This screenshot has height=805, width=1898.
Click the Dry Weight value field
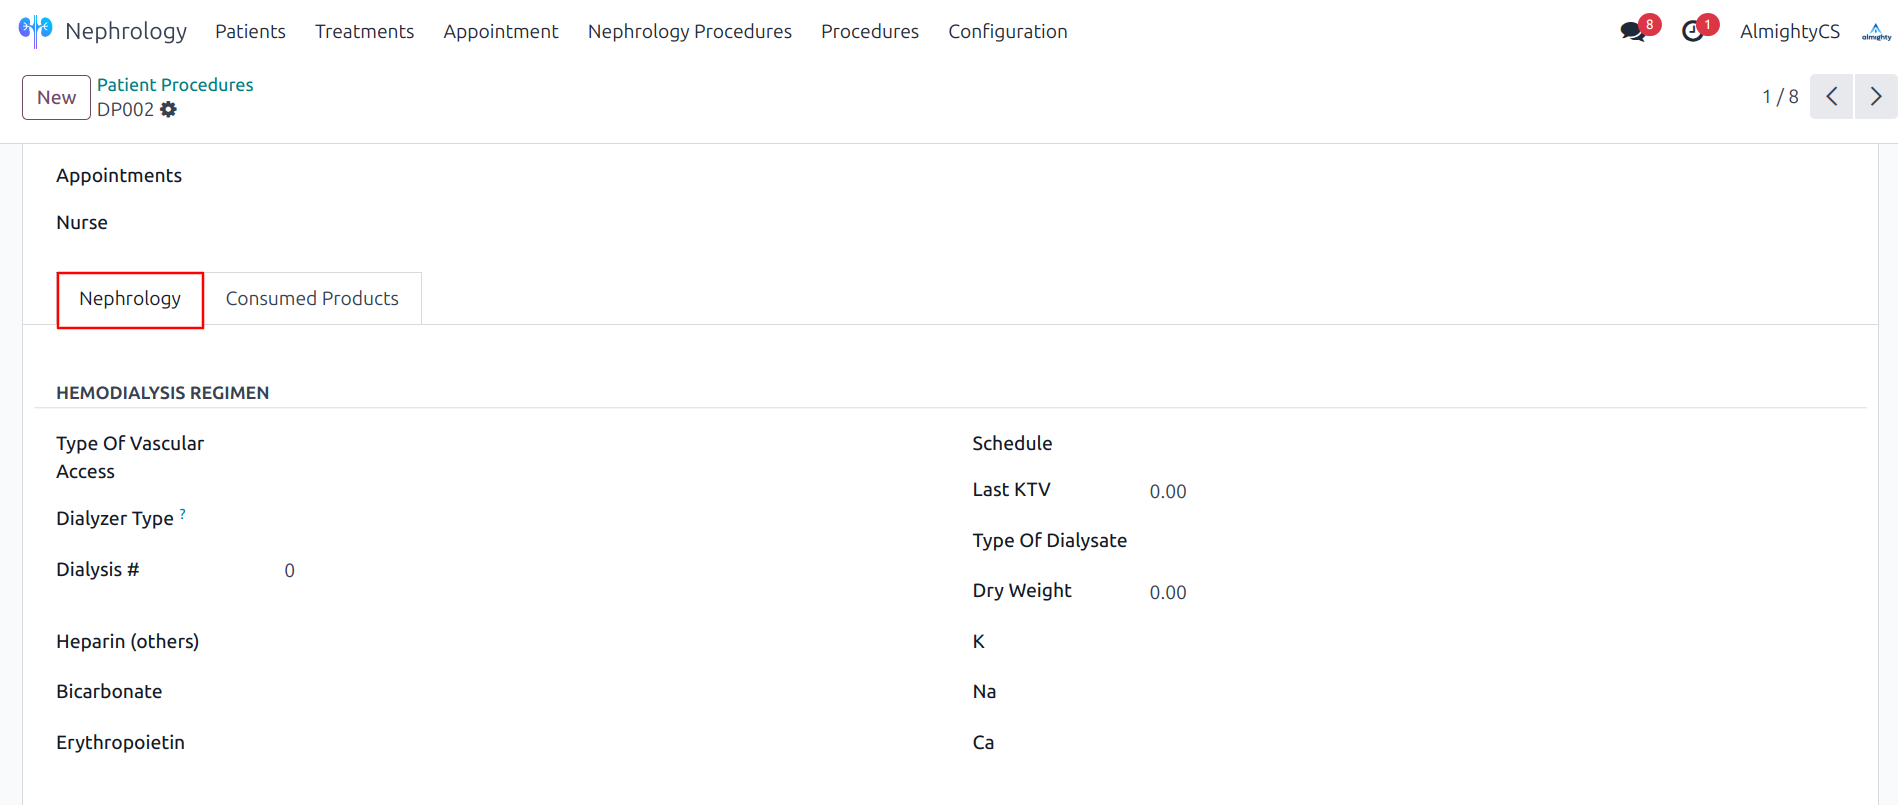coord(1167,593)
